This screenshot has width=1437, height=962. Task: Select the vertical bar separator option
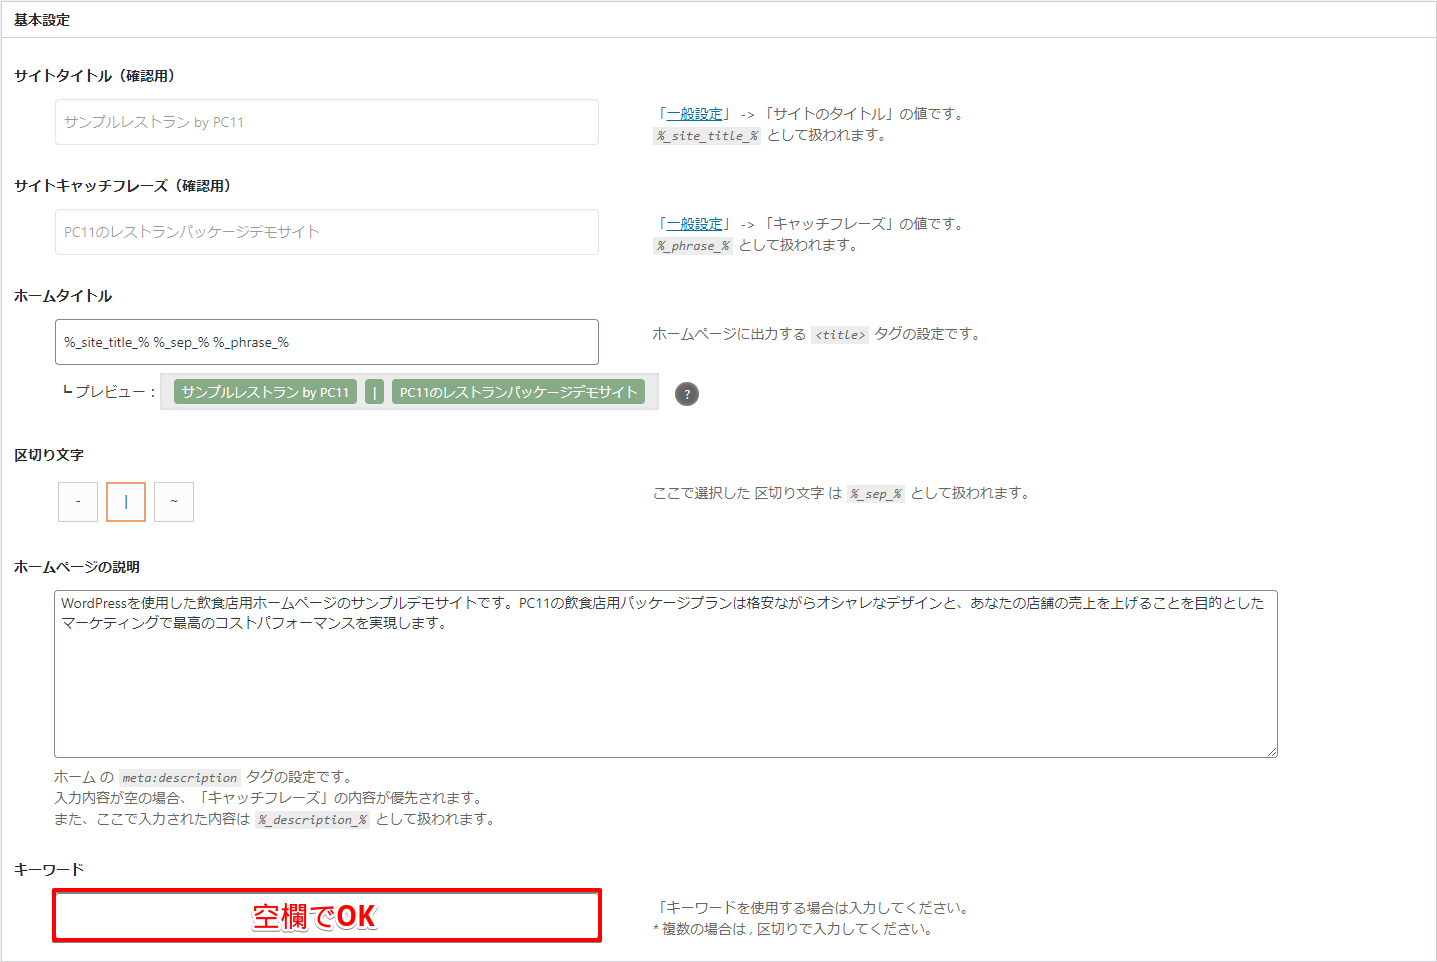pyautogui.click(x=126, y=502)
